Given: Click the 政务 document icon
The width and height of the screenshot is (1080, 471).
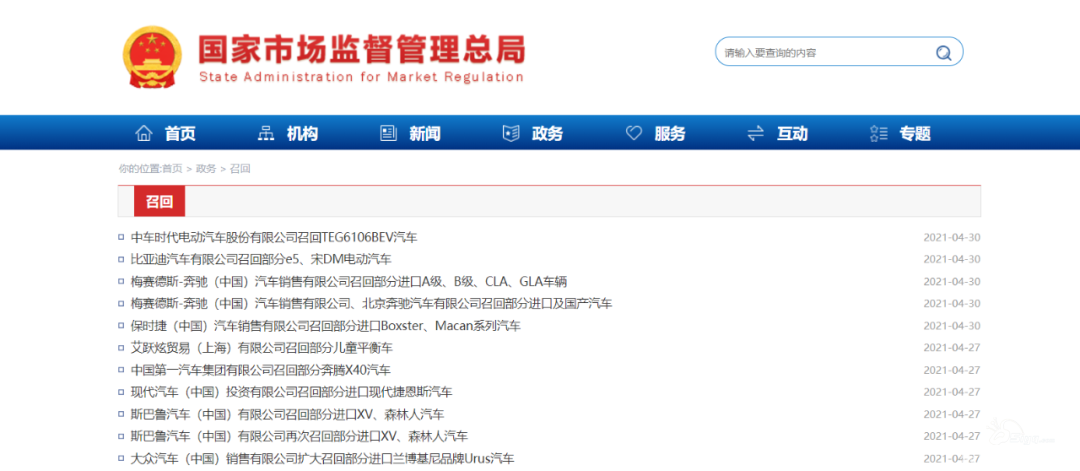Looking at the screenshot, I should [x=510, y=133].
